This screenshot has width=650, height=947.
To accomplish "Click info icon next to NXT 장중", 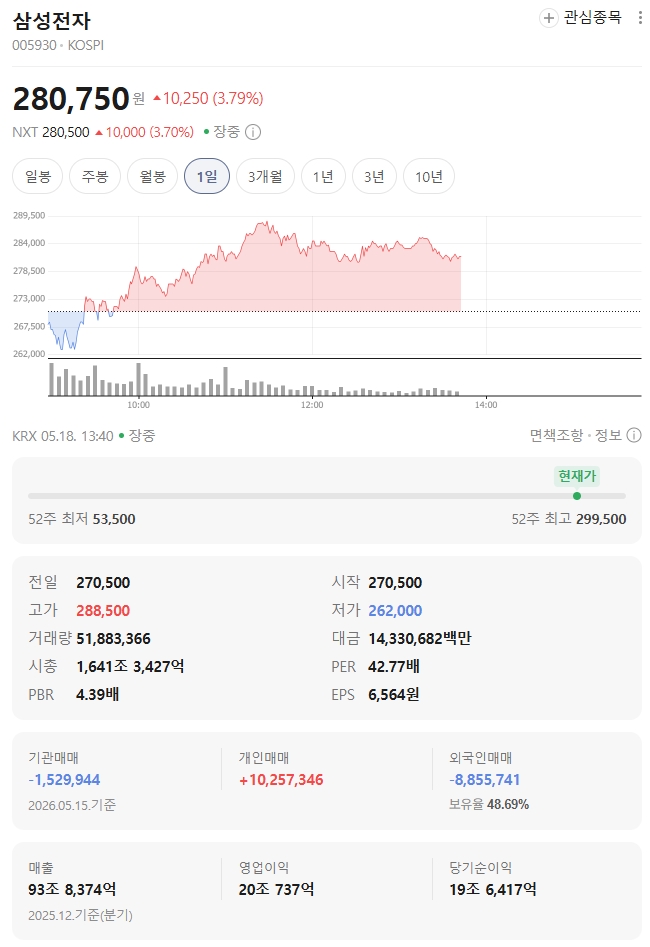I will tap(253, 132).
